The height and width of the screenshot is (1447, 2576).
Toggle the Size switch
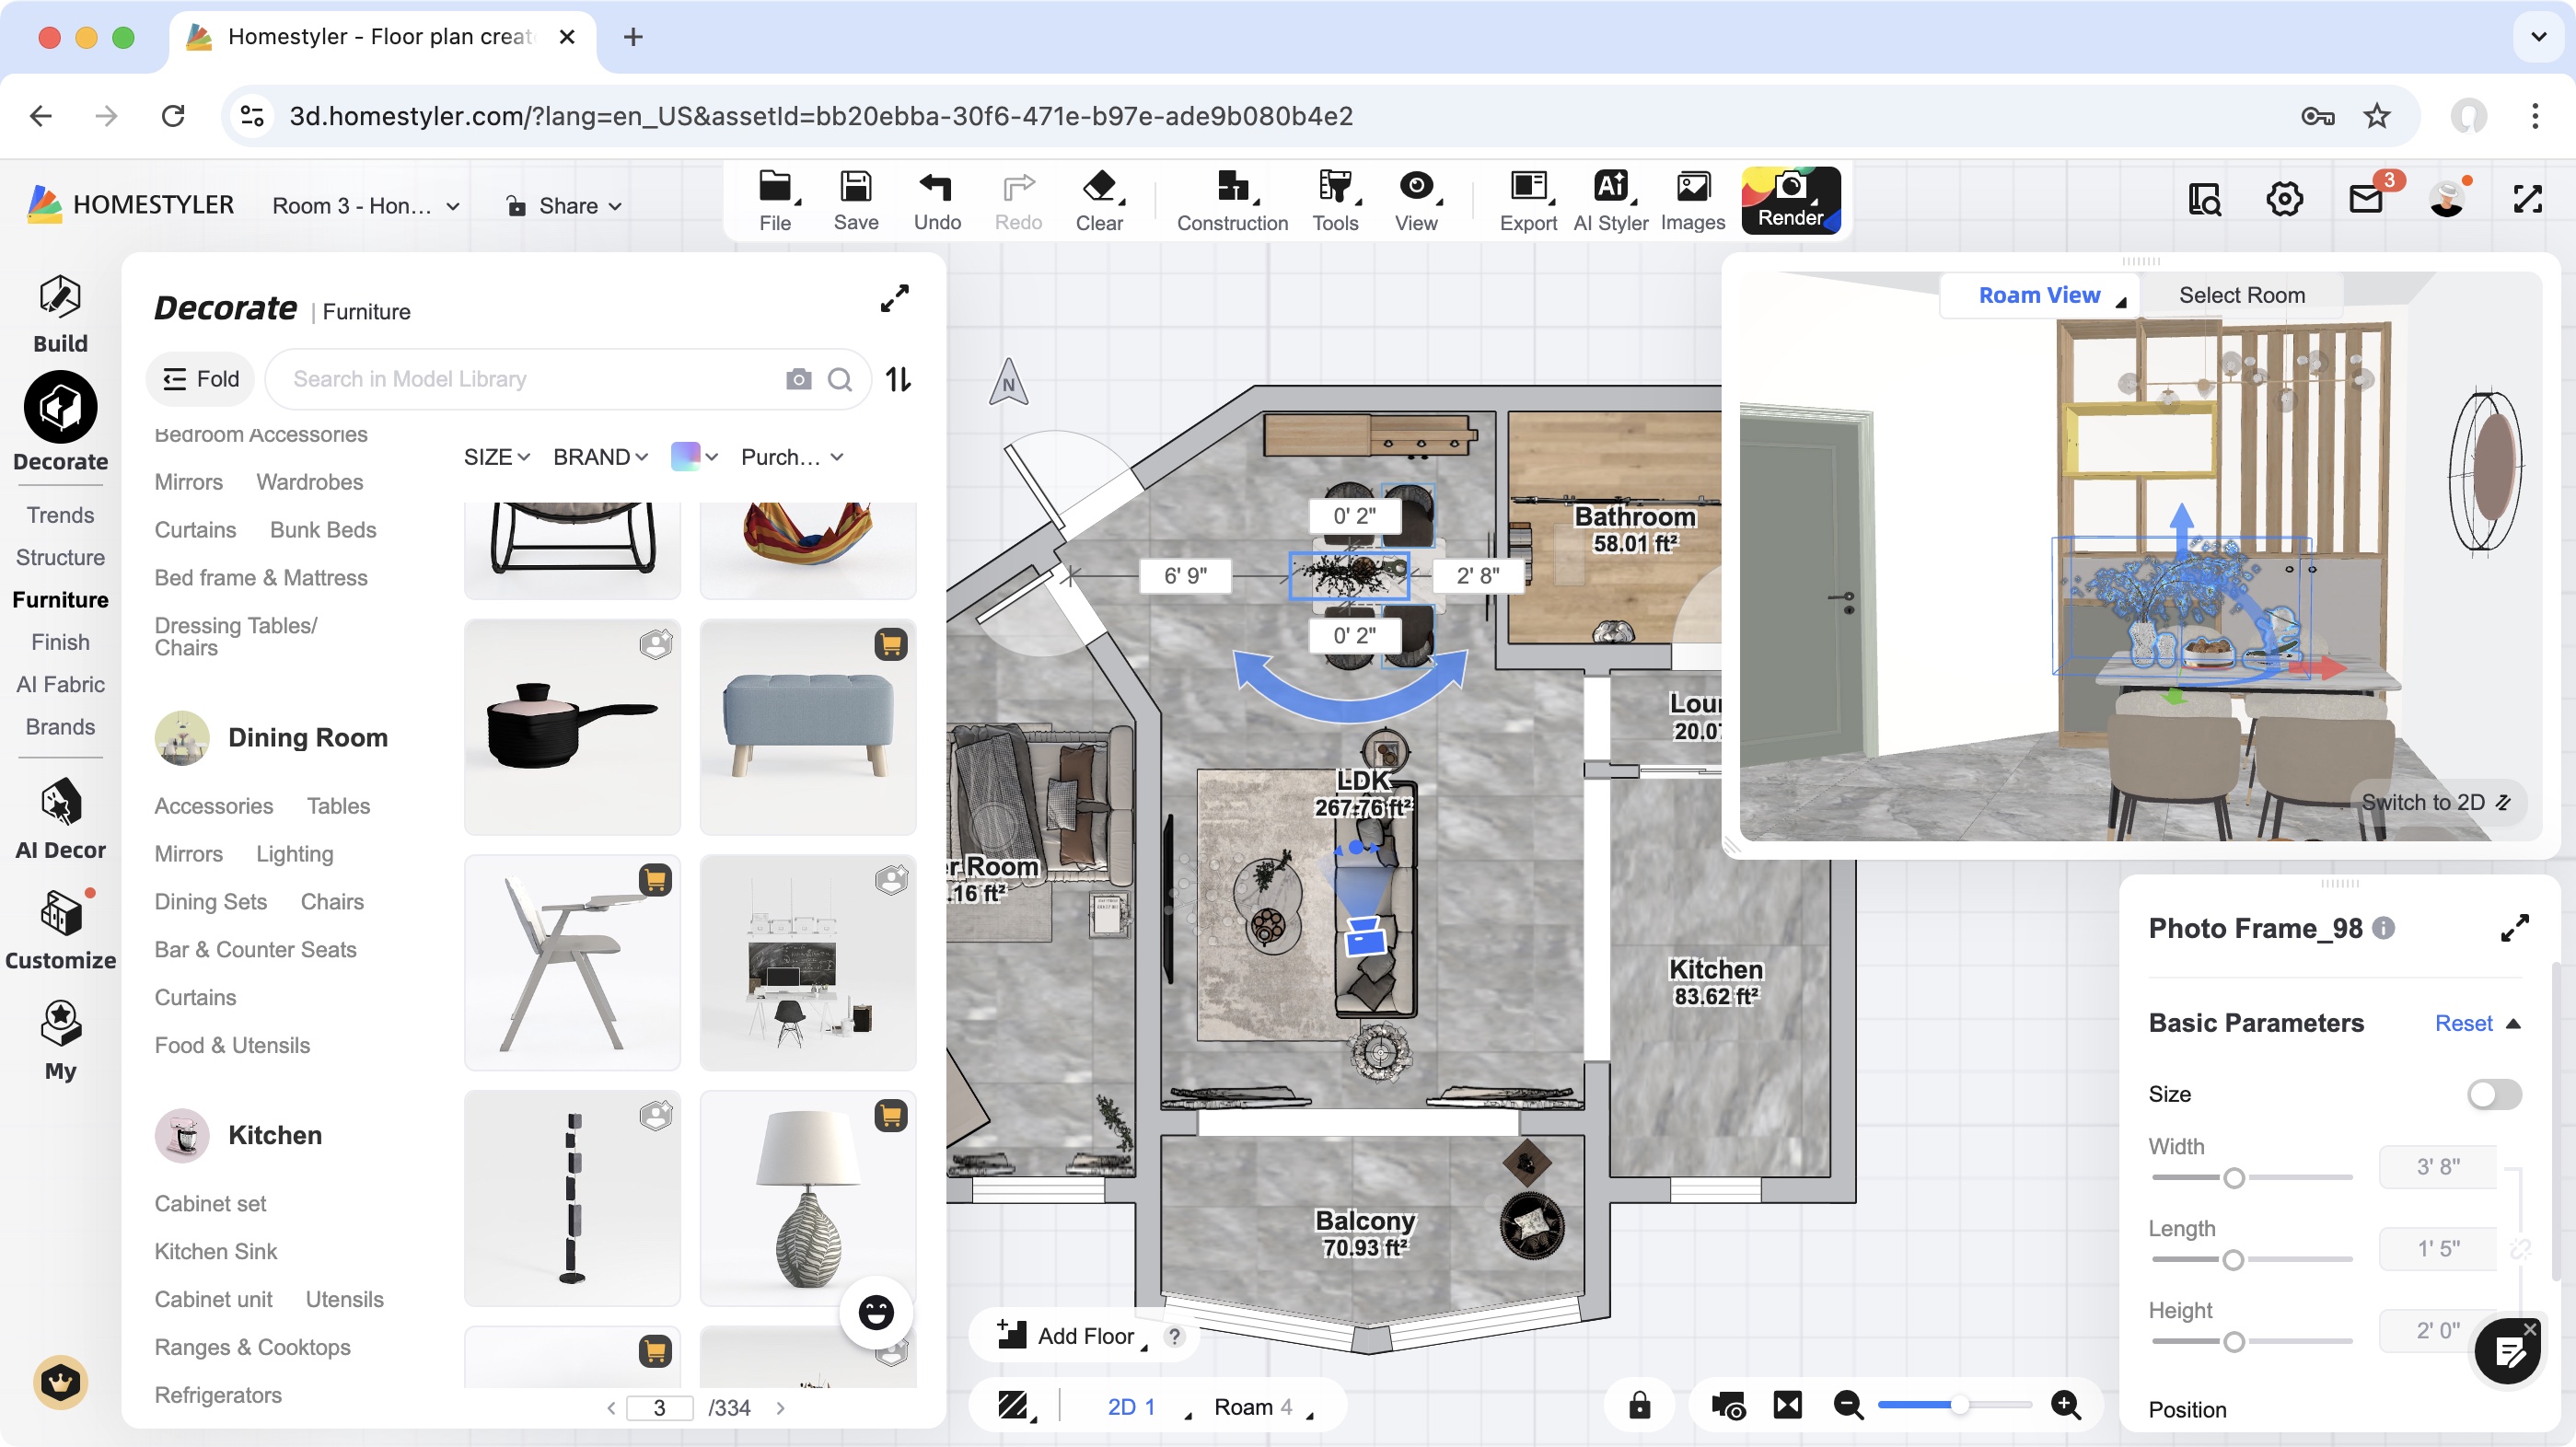point(2493,1094)
